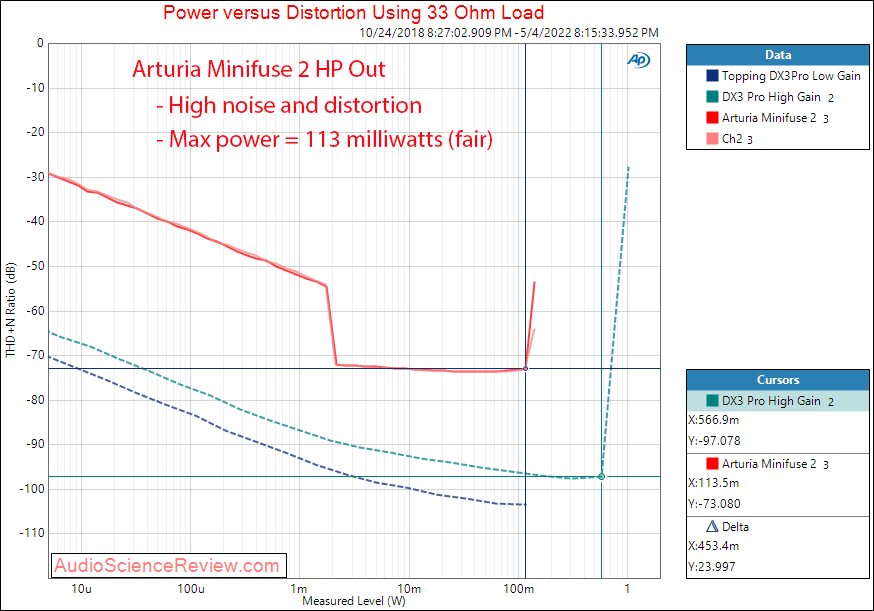
Task: Click the Delta triangle icon
Action: (712, 526)
